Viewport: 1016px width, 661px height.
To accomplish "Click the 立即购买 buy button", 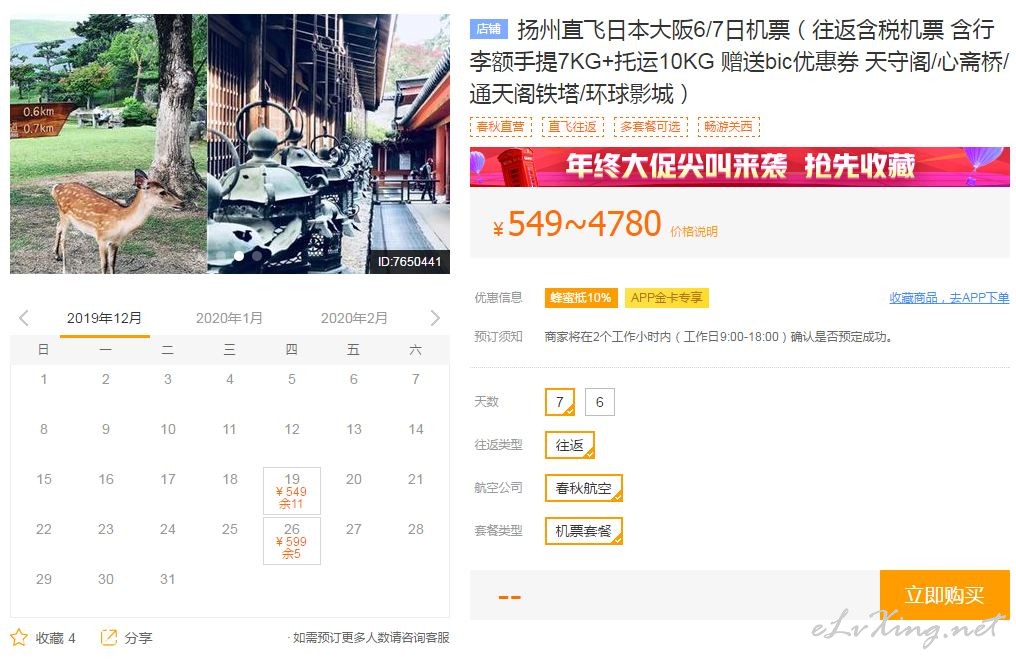I will coord(945,594).
